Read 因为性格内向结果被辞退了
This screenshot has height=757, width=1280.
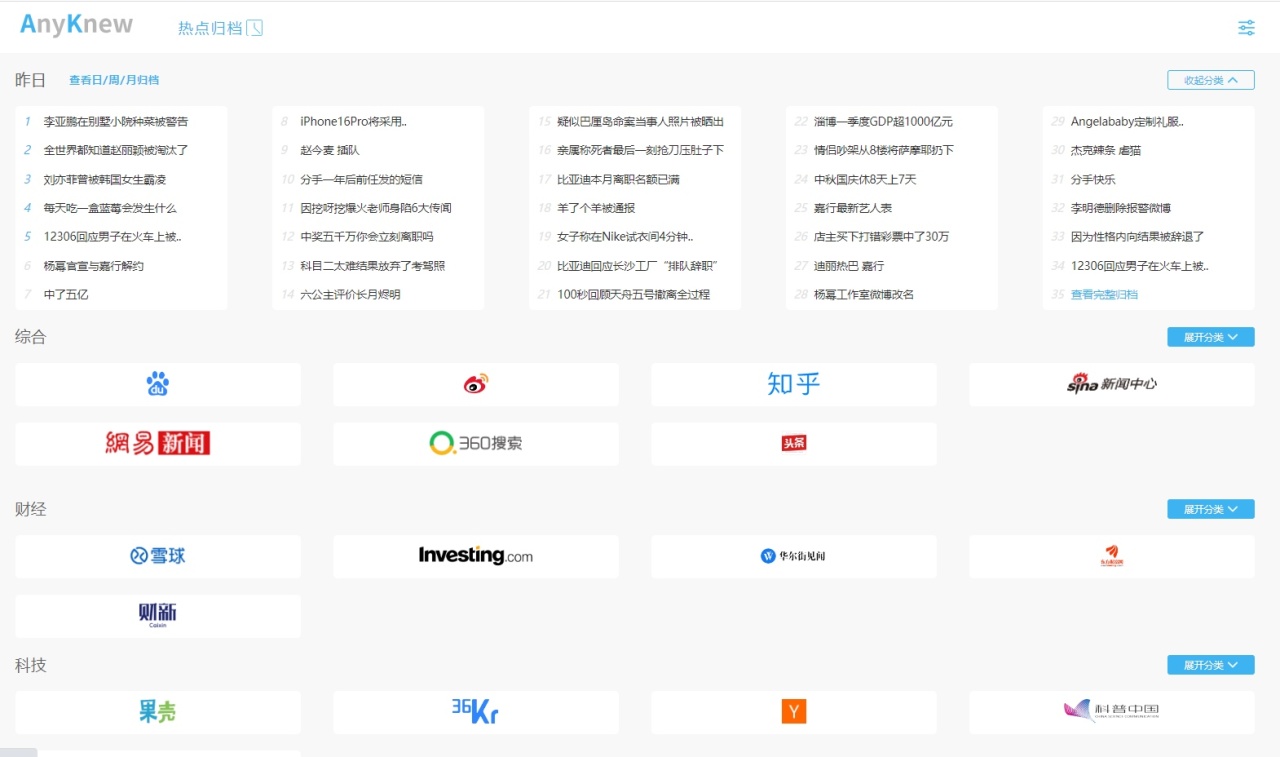click(1138, 237)
